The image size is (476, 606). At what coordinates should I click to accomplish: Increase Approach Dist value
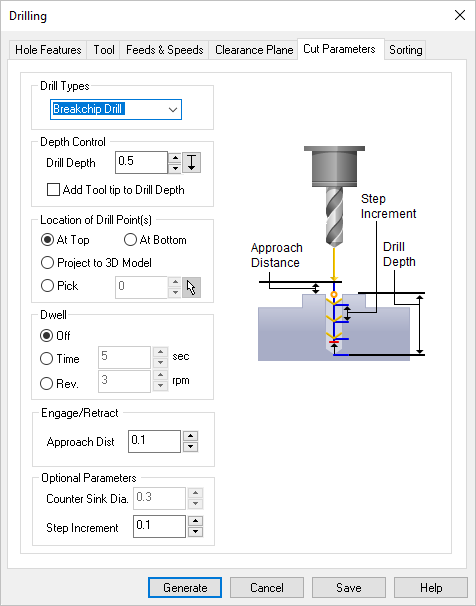click(190, 436)
